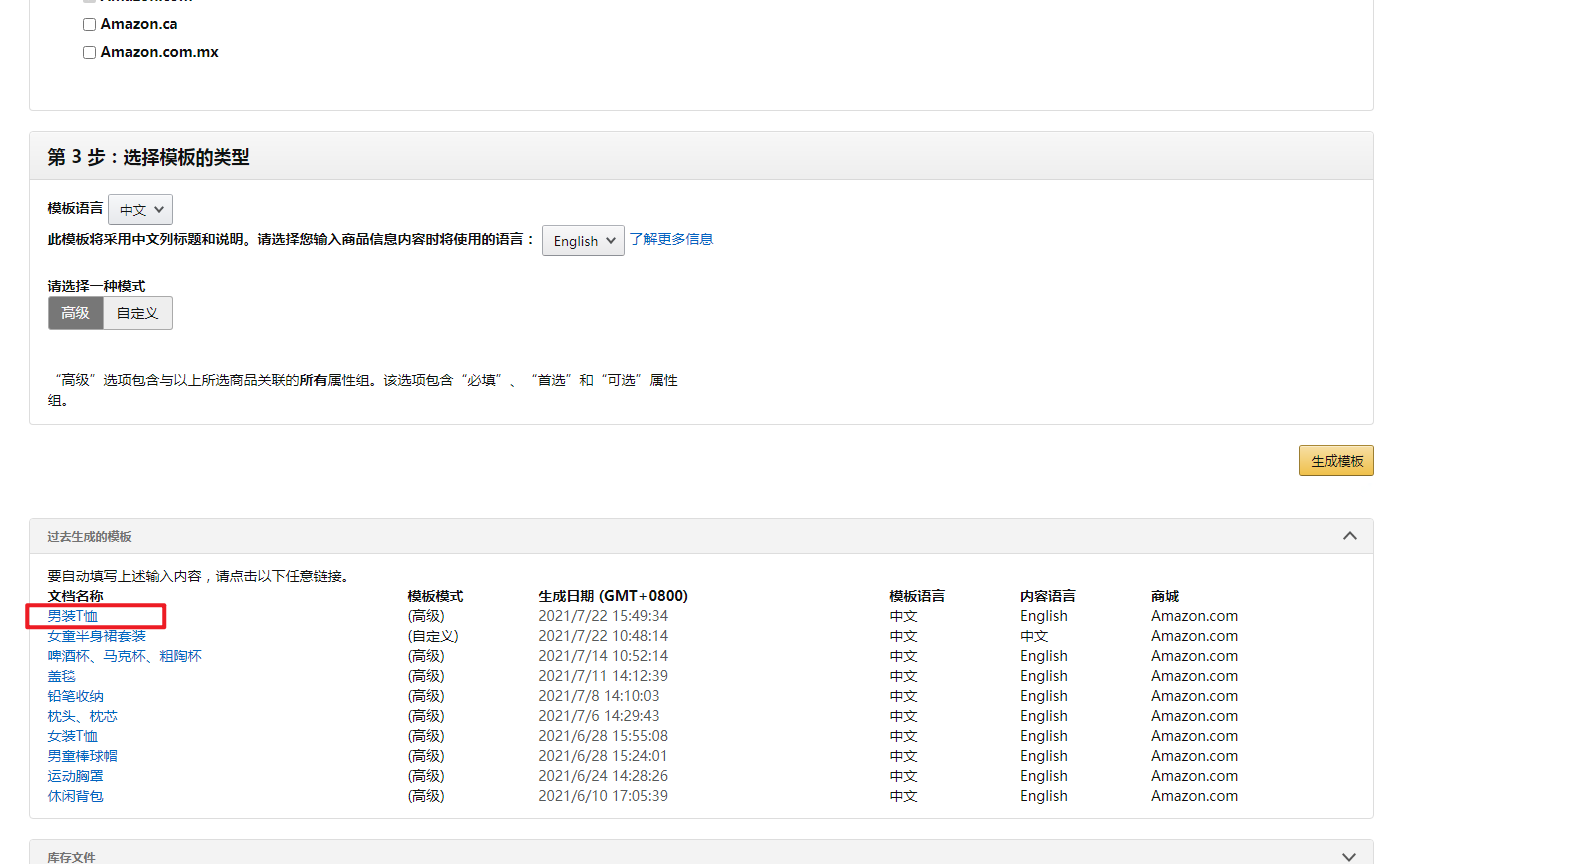Open the English content language dropdown
This screenshot has width=1596, height=864.
tap(583, 241)
